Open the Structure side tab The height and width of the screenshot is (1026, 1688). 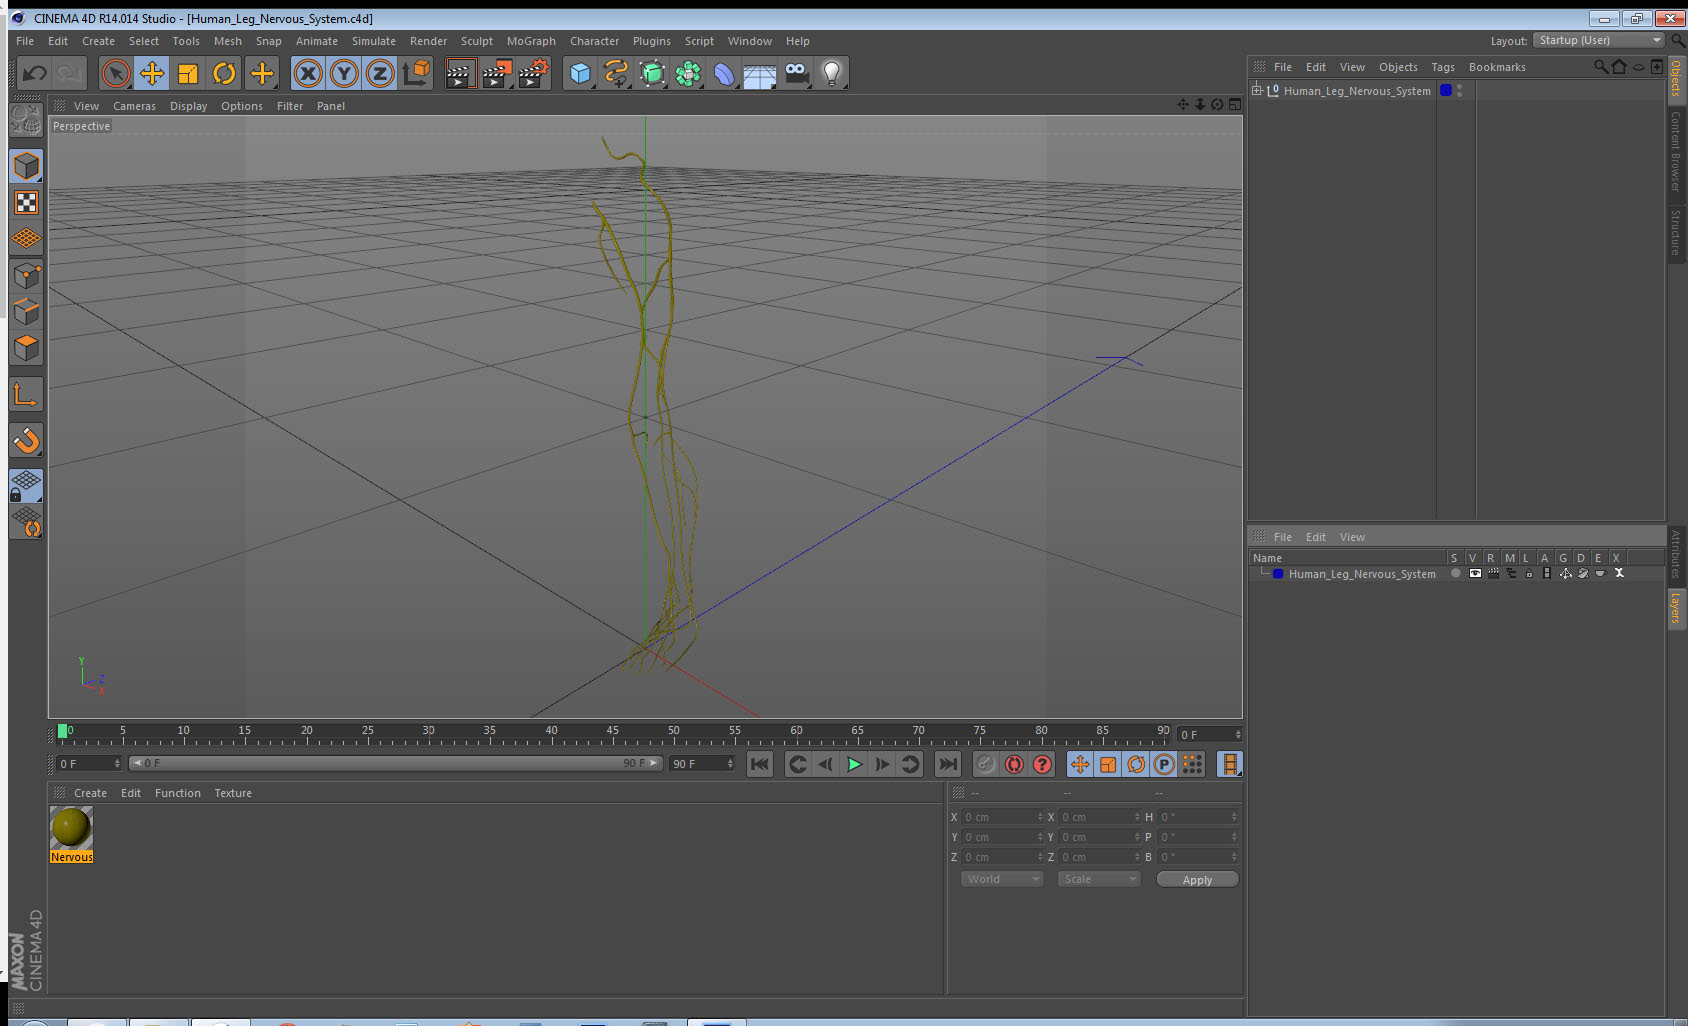[x=1676, y=232]
